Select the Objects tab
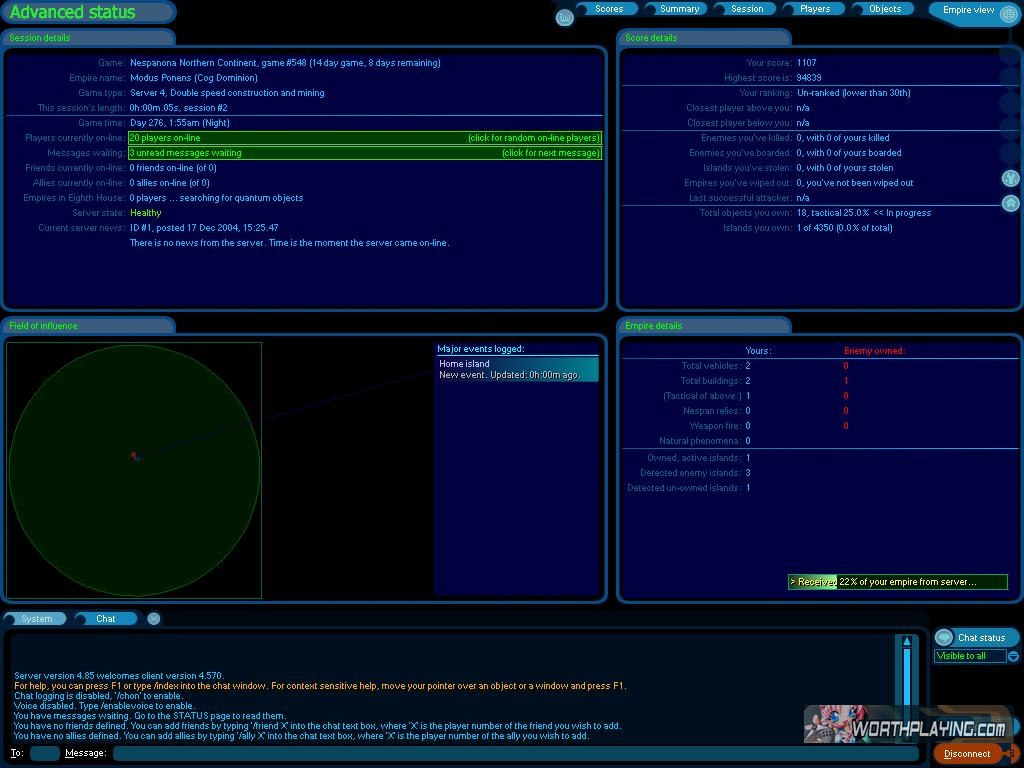The height and width of the screenshot is (768, 1024). tap(885, 9)
